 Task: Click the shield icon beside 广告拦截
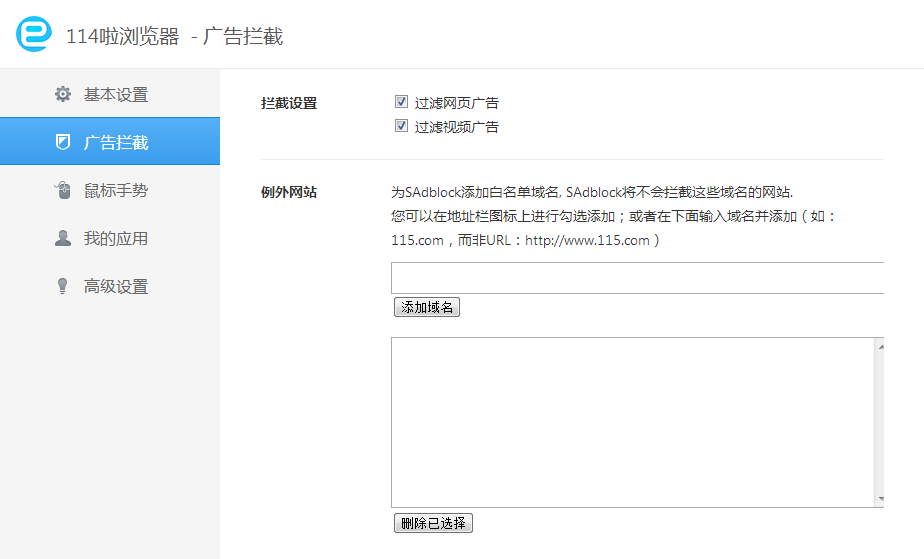coord(63,142)
